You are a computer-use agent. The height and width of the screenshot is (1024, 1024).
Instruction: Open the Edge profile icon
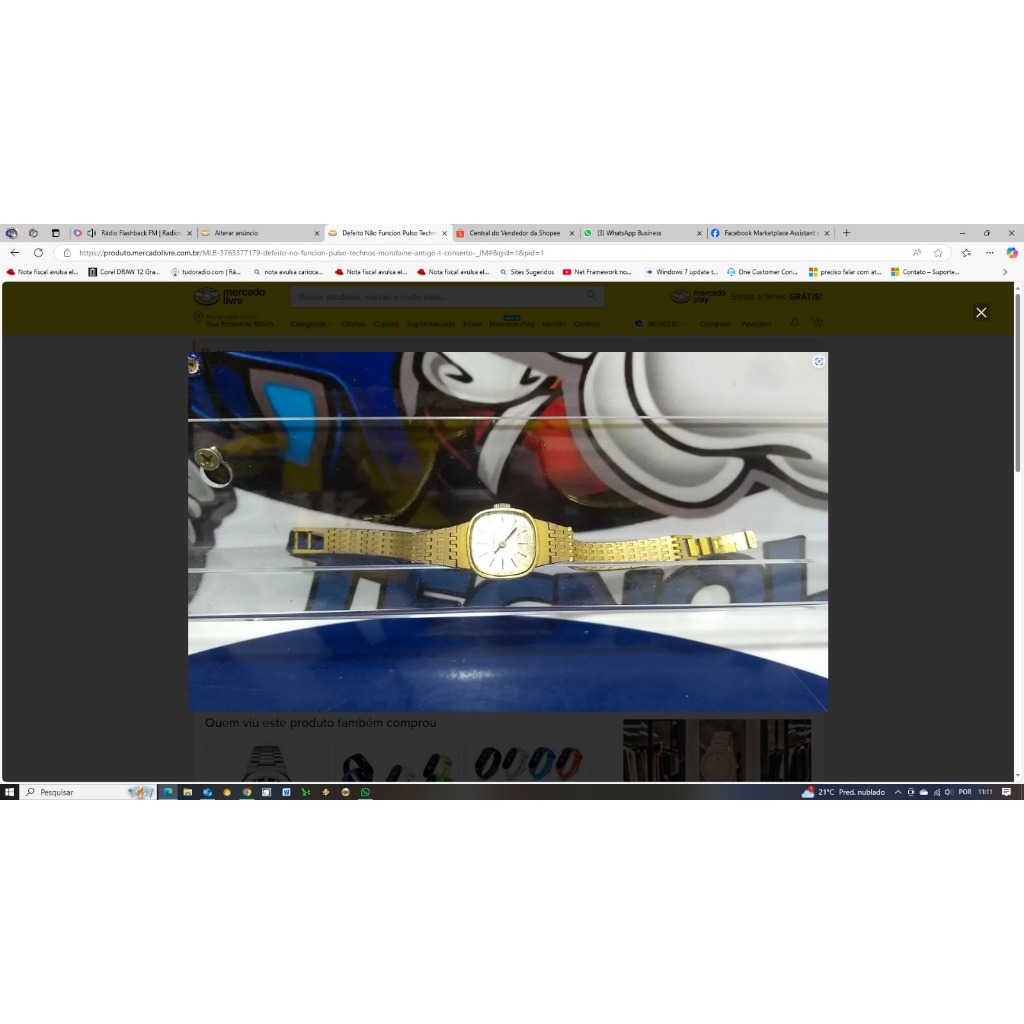(12, 233)
